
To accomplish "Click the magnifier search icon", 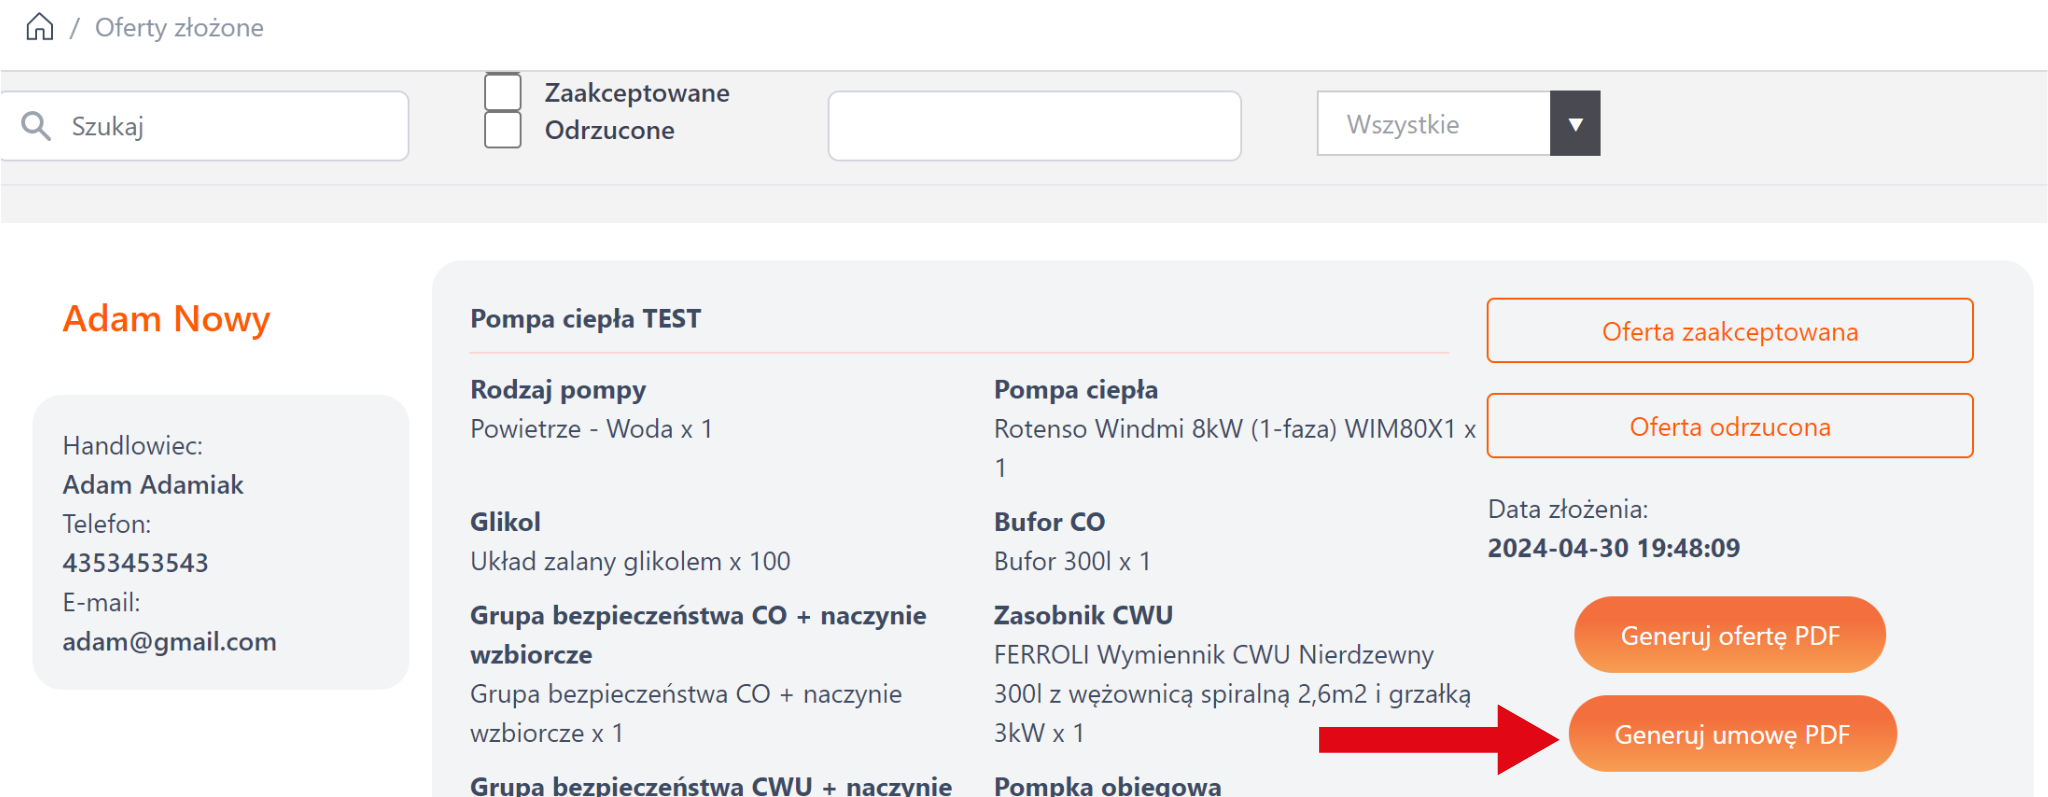I will [36, 126].
